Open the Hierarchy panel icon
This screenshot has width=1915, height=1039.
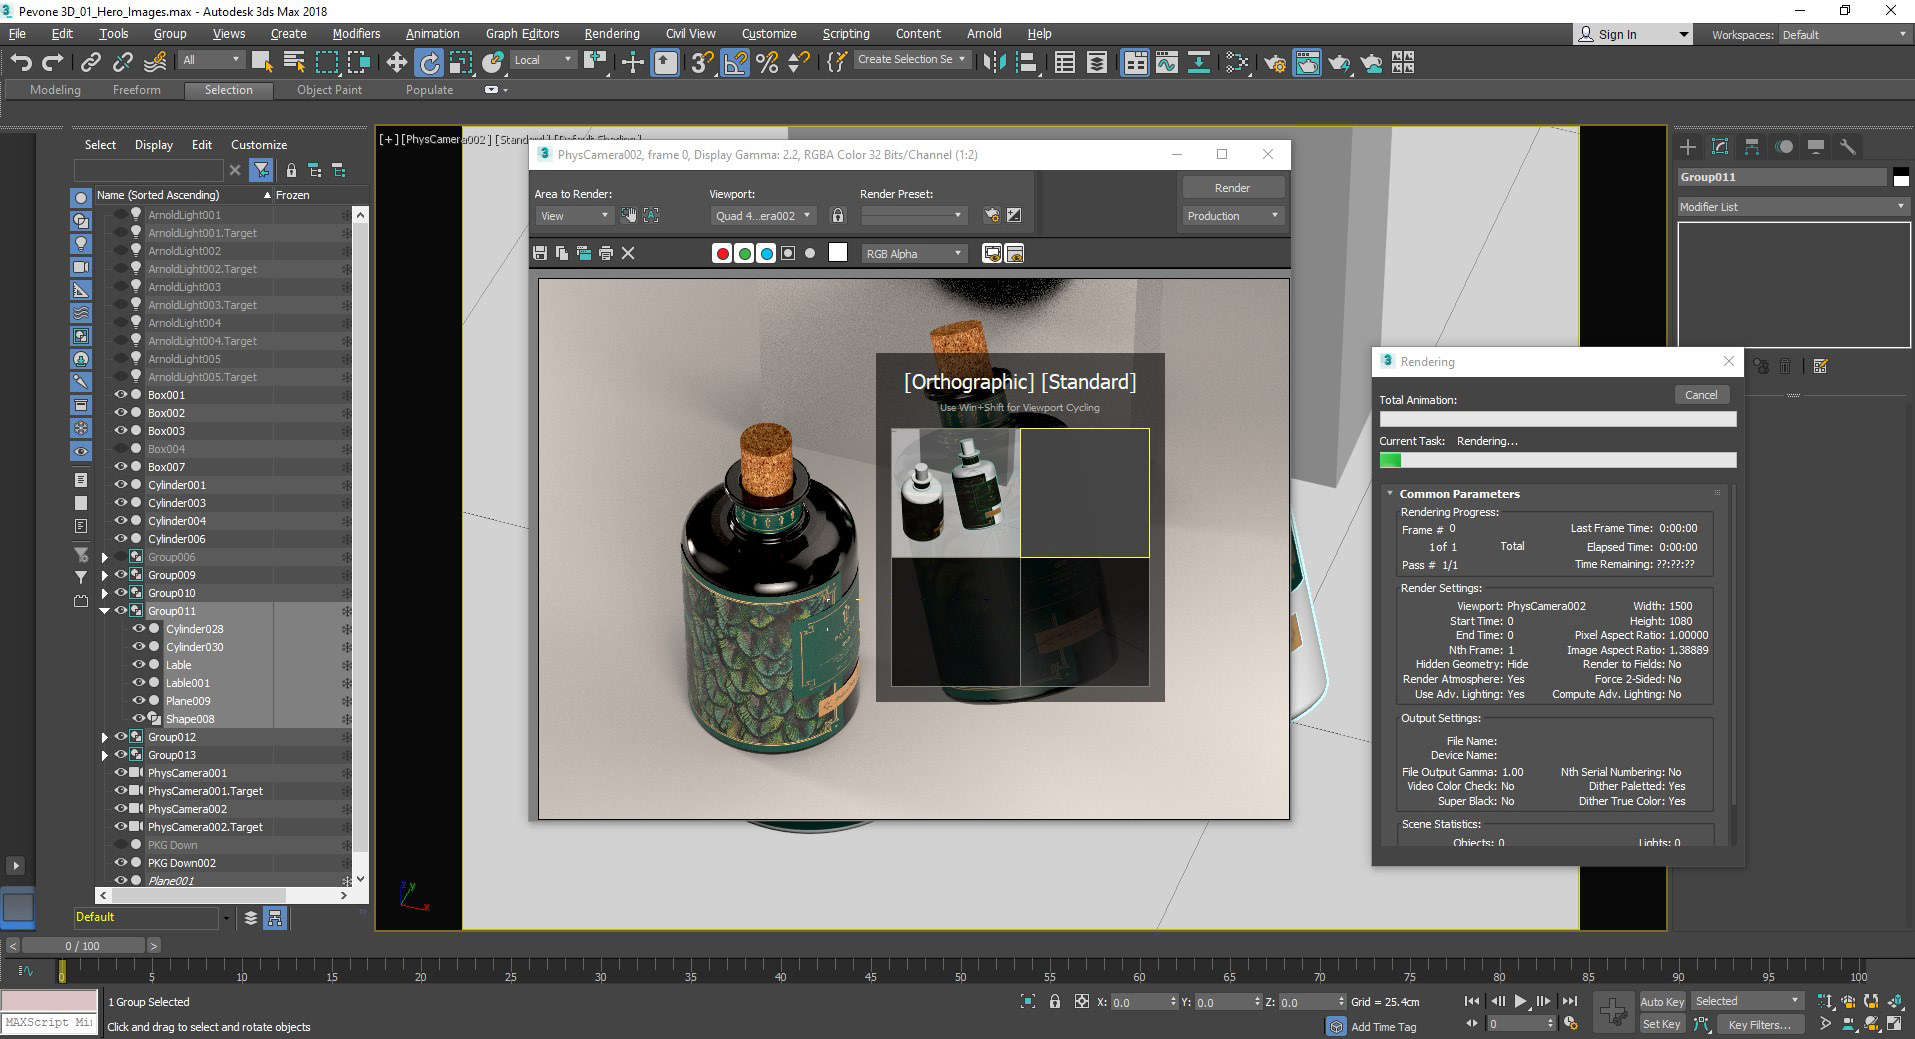[1752, 147]
